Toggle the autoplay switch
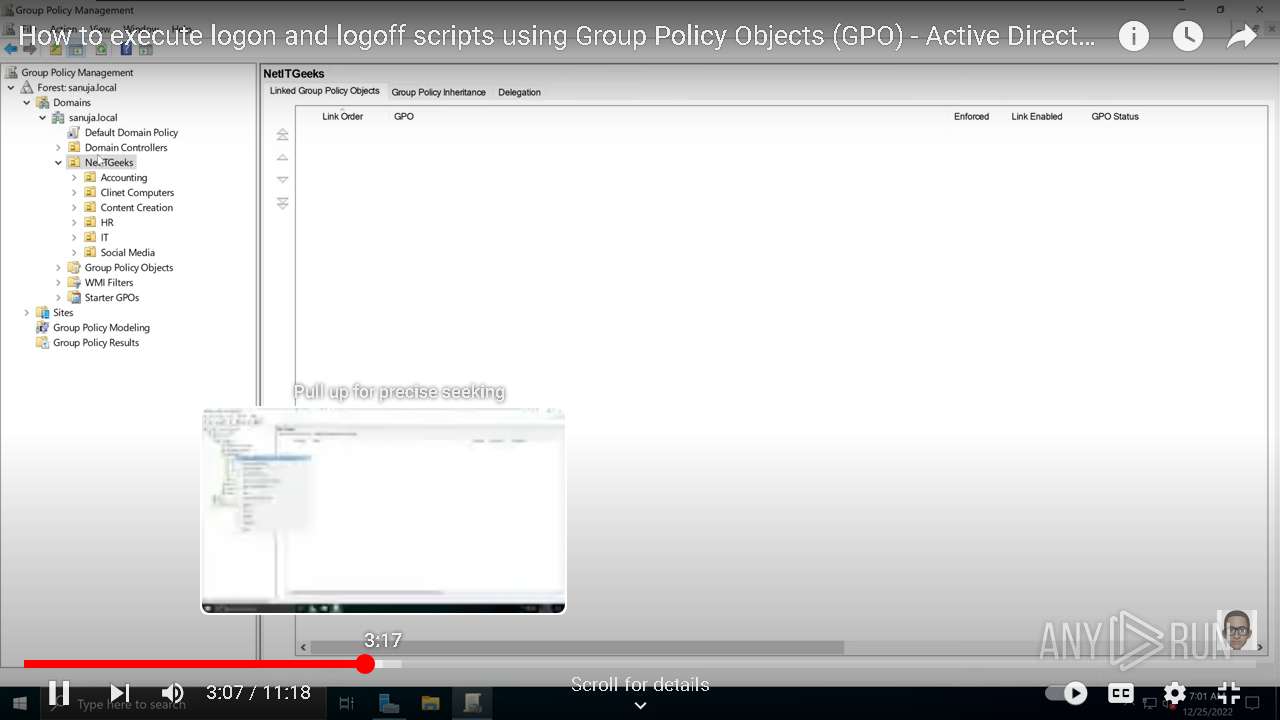The width and height of the screenshot is (1280, 720). 1067,692
